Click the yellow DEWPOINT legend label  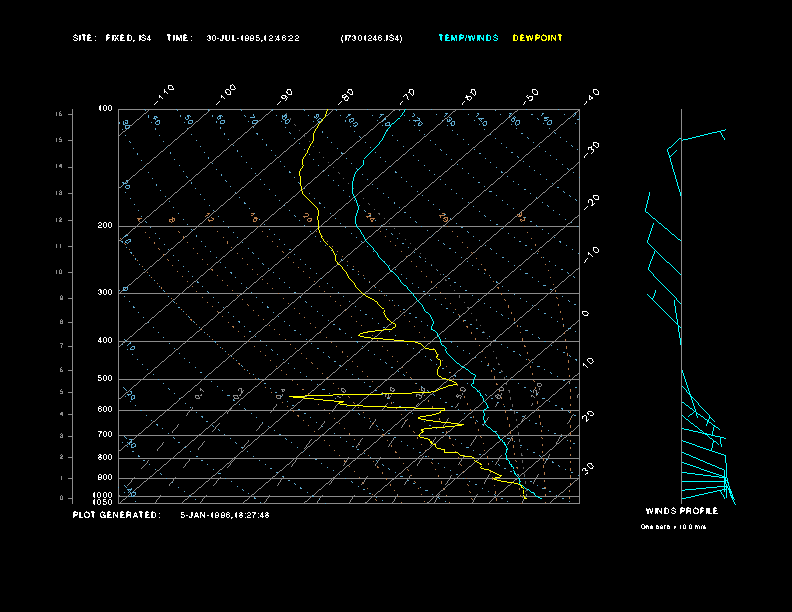pos(537,38)
